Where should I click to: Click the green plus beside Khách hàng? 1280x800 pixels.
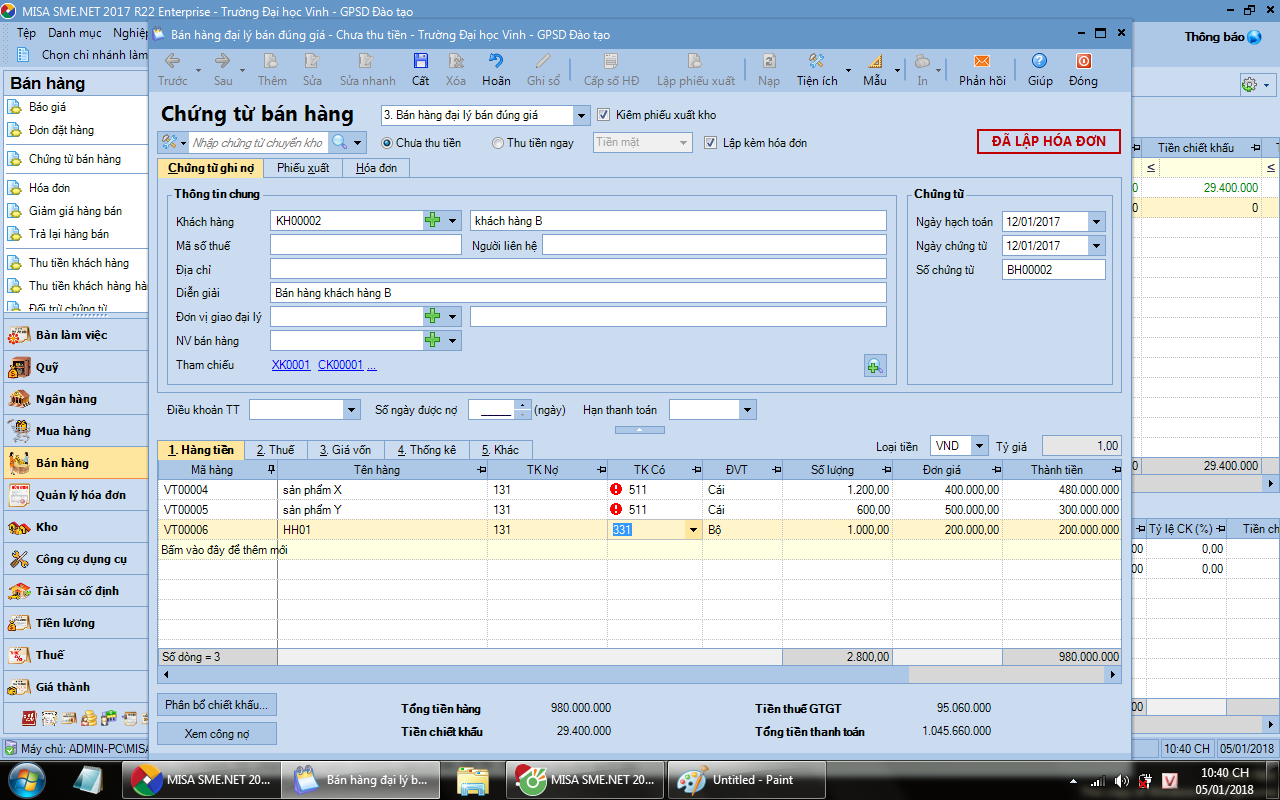(x=433, y=220)
